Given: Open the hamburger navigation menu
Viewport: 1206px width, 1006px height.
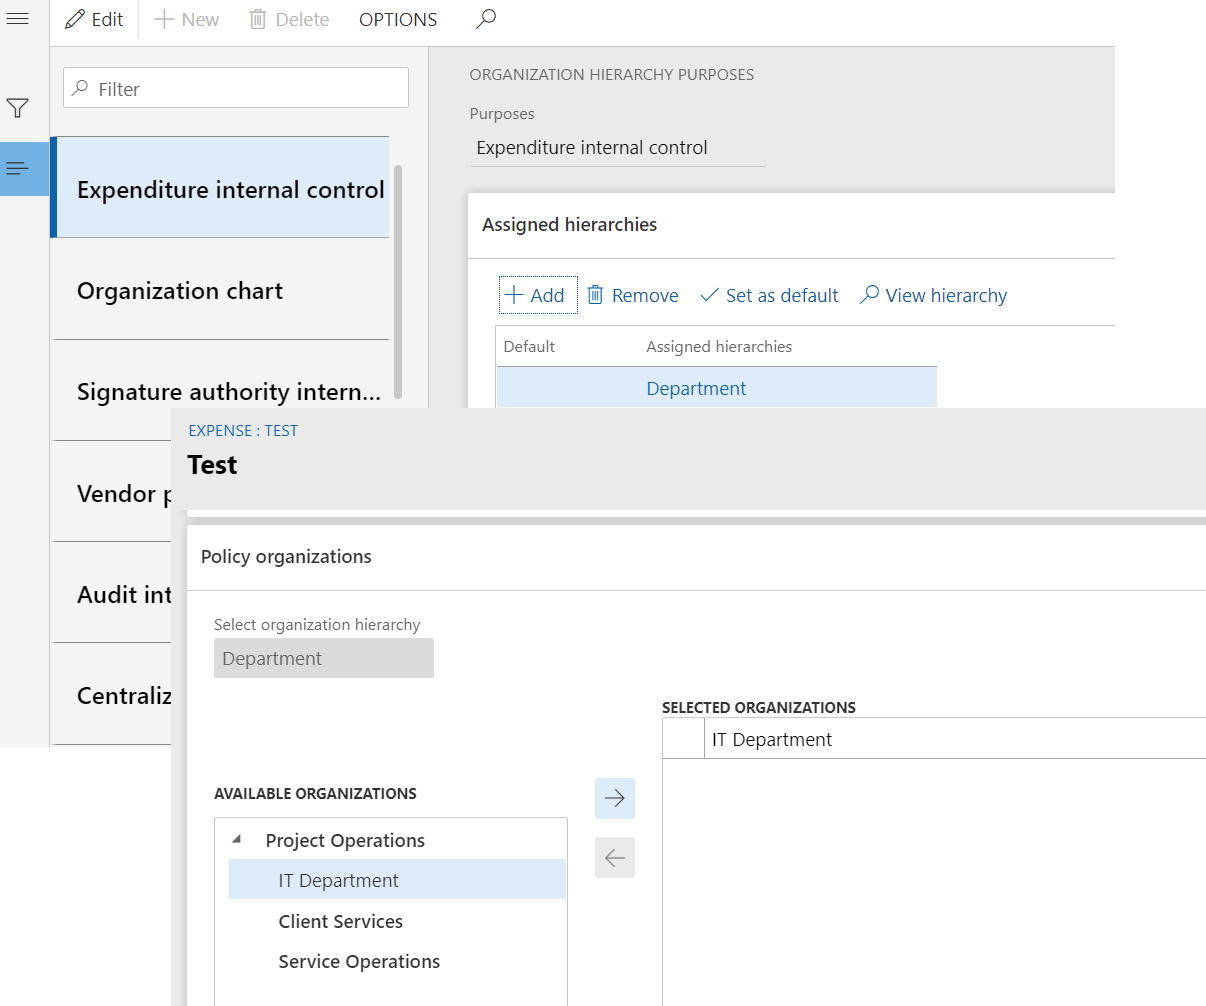Looking at the screenshot, I should click(x=17, y=19).
